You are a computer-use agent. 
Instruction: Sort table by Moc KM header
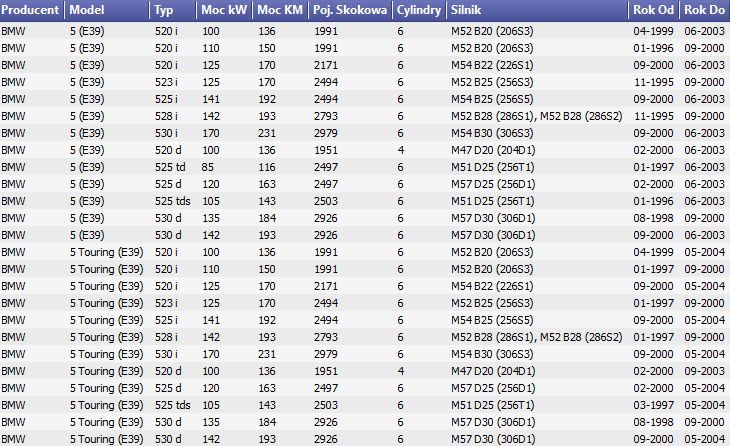(x=280, y=10)
